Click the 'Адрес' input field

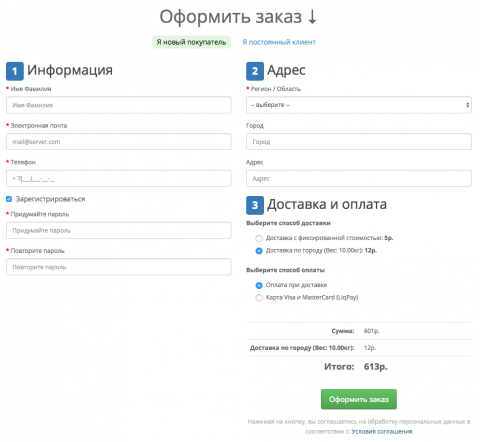pos(359,178)
